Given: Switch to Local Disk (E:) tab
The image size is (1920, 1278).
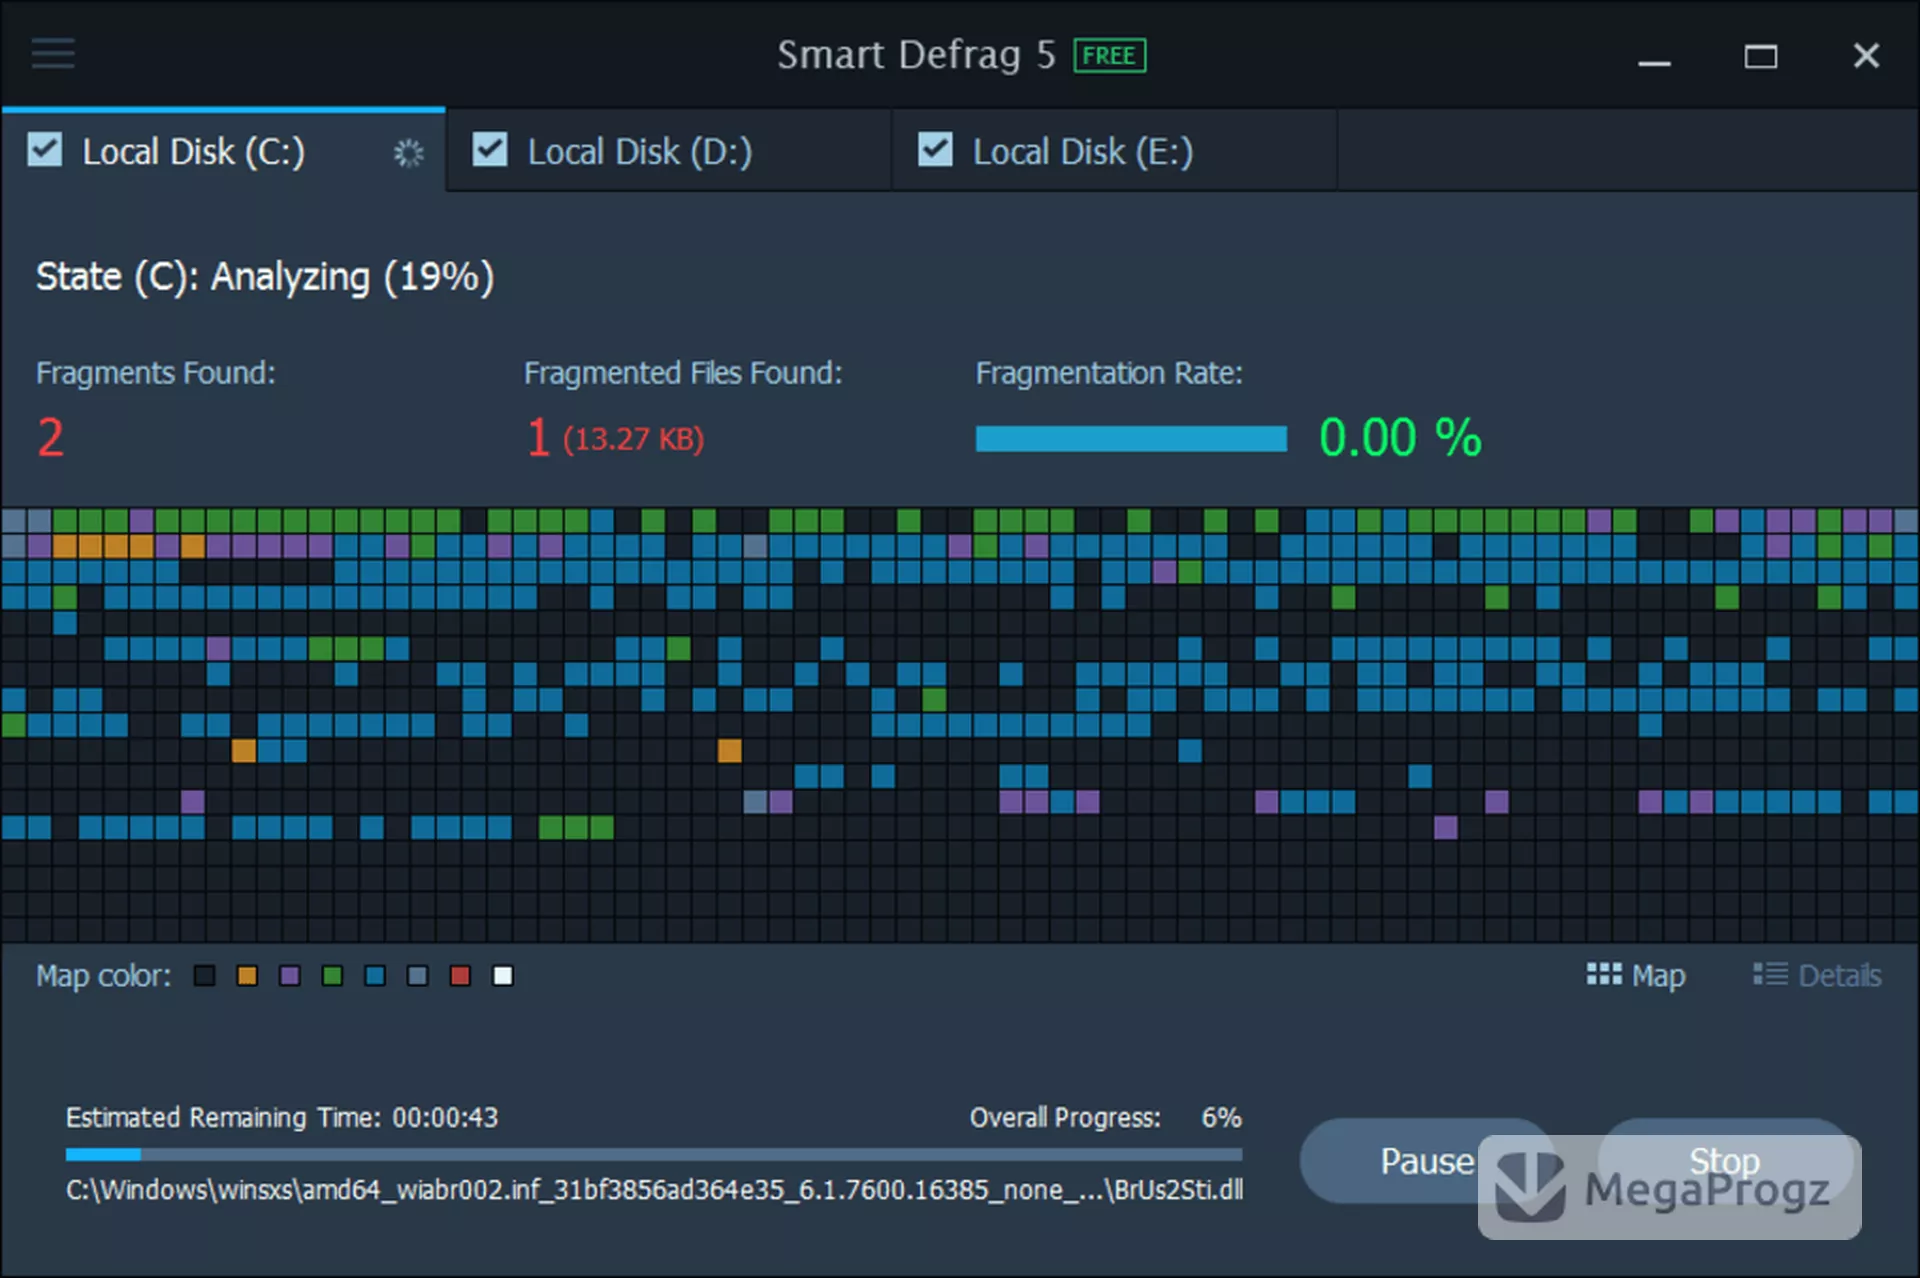Looking at the screenshot, I should coord(1114,151).
